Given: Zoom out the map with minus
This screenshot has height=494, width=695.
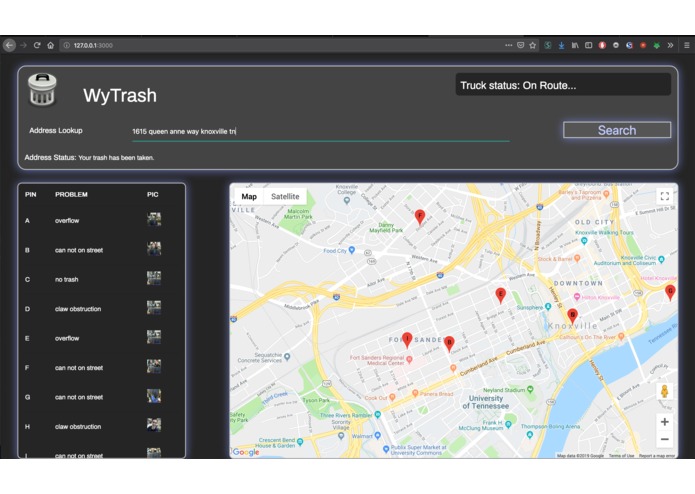Looking at the screenshot, I should pos(664,440).
